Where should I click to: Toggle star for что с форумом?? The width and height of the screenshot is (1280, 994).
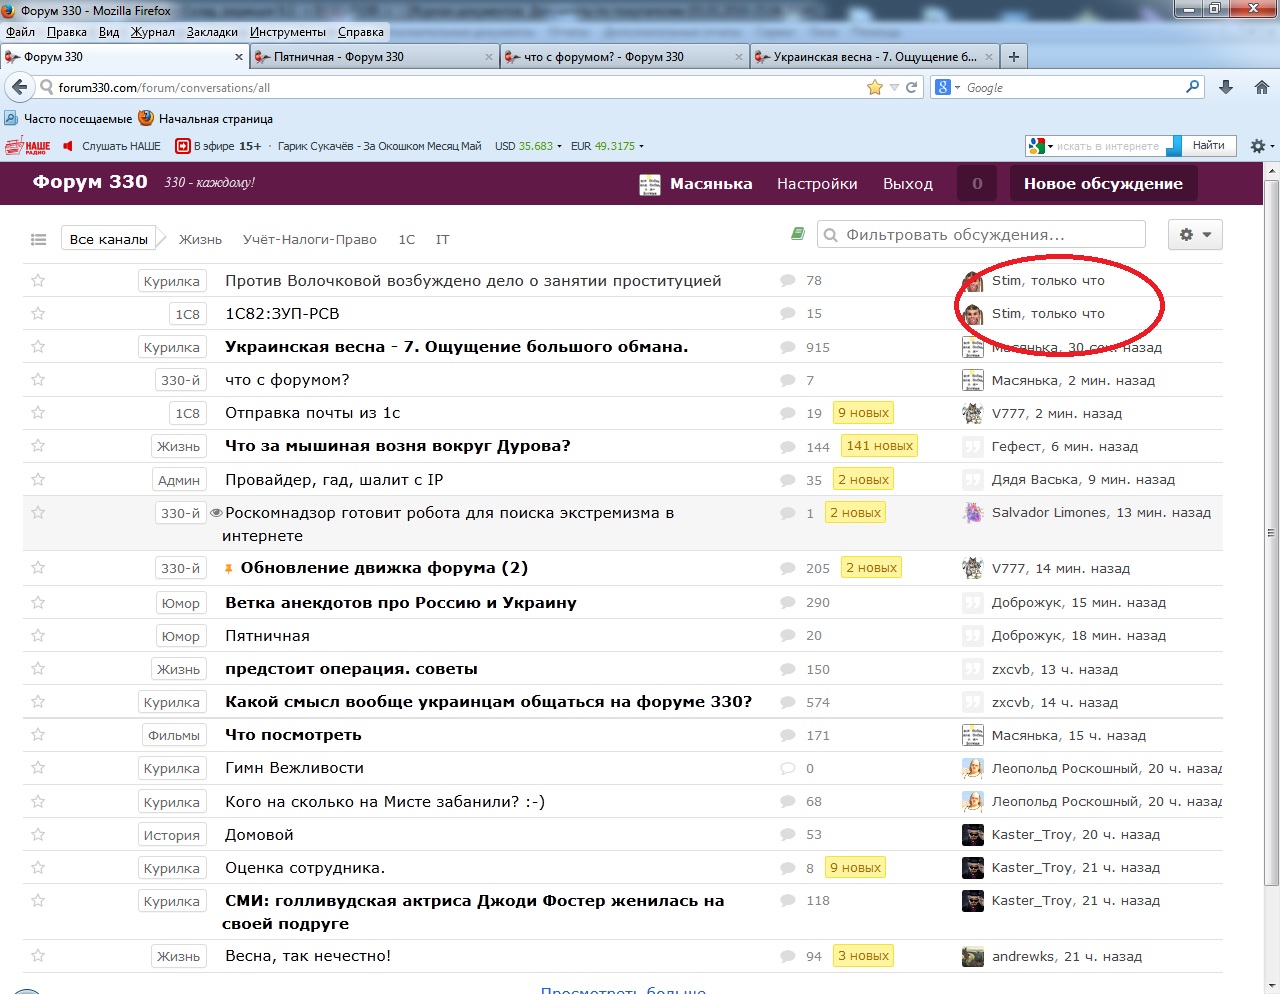click(x=38, y=380)
